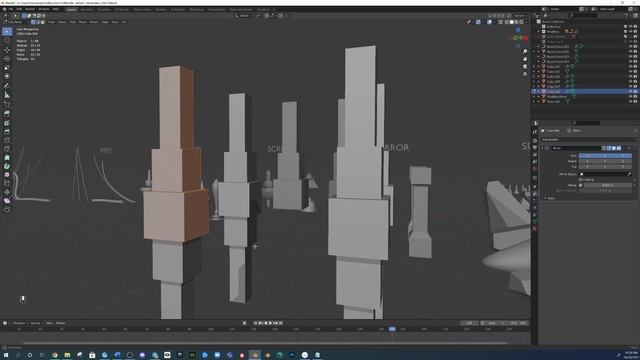This screenshot has height=360, width=640.
Task: Select the Scale tool
Action: point(7,67)
